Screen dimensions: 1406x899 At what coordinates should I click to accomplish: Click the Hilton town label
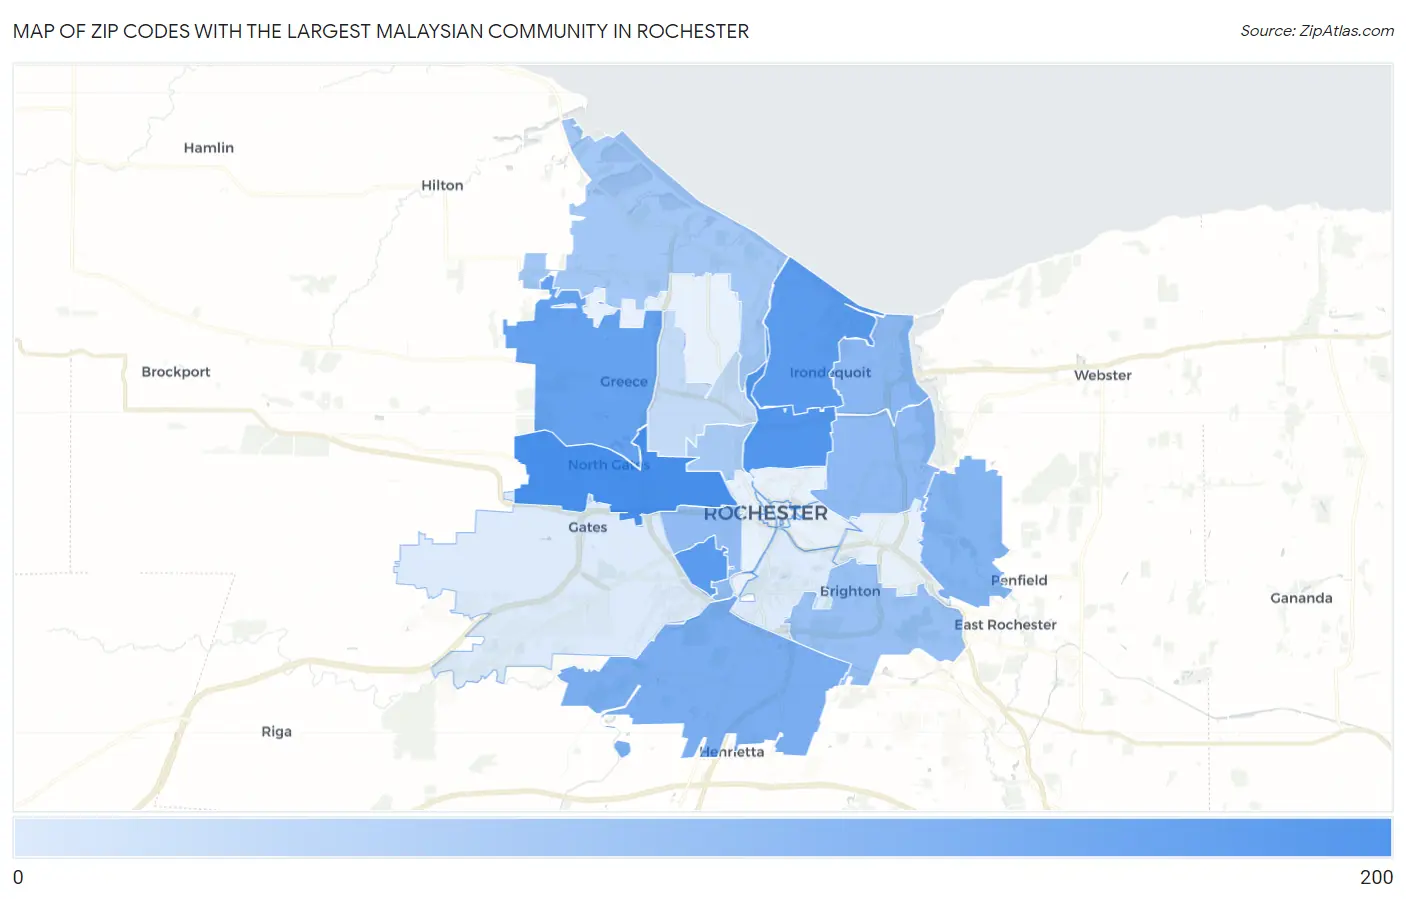point(442,185)
